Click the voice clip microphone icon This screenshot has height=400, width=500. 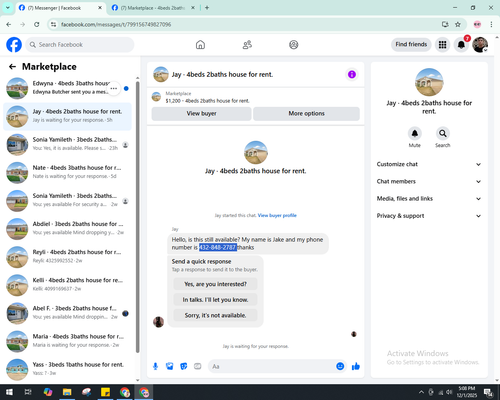tap(155, 366)
